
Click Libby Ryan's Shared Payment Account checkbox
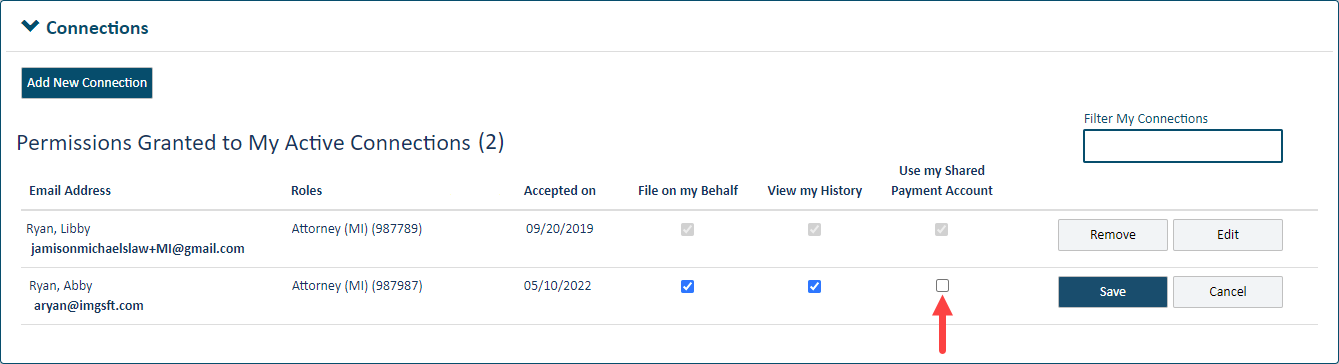click(x=942, y=229)
